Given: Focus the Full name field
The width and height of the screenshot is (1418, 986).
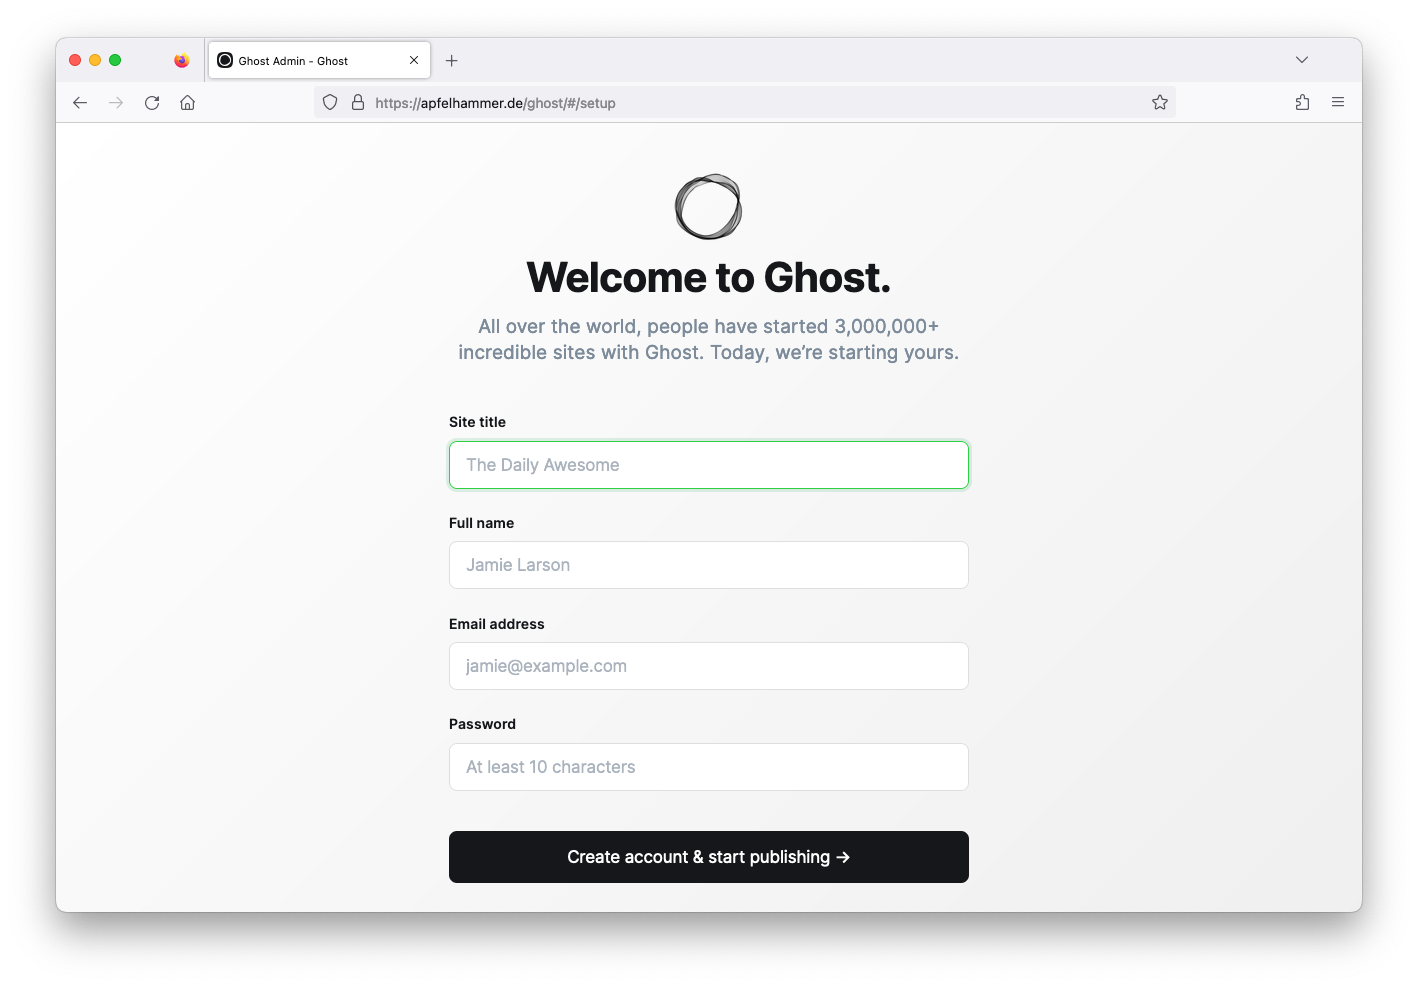Looking at the screenshot, I should pyautogui.click(x=708, y=565).
